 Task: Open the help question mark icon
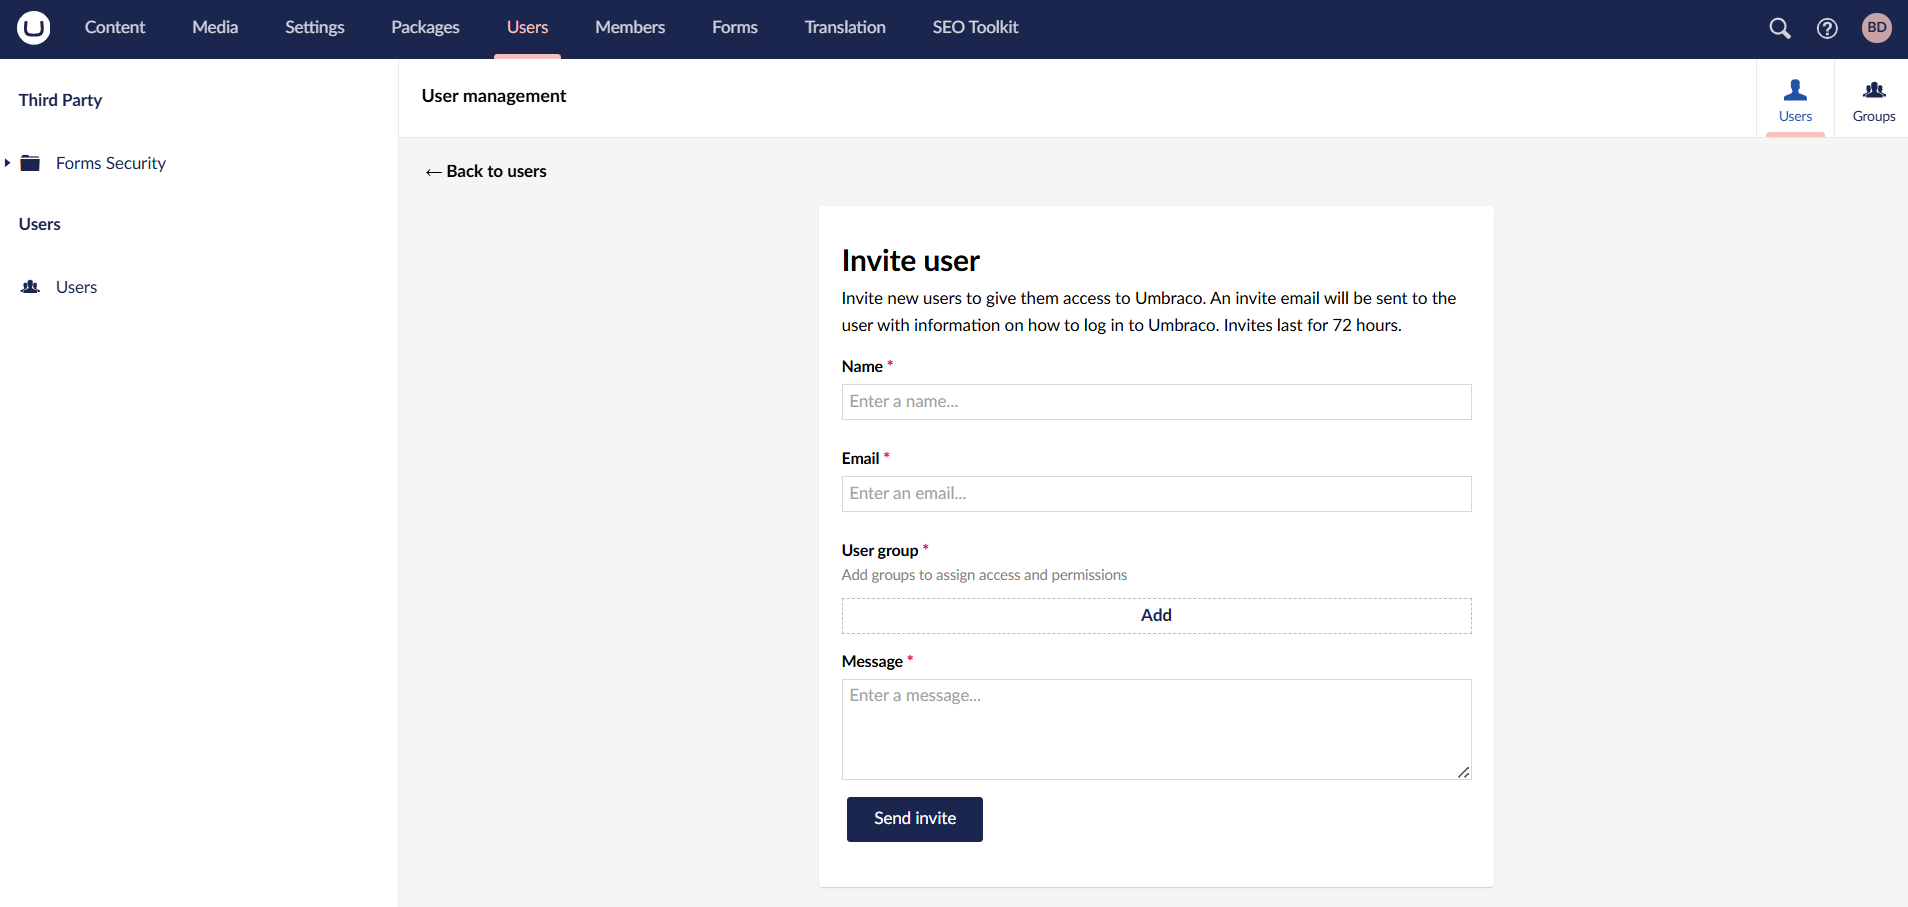click(x=1827, y=28)
